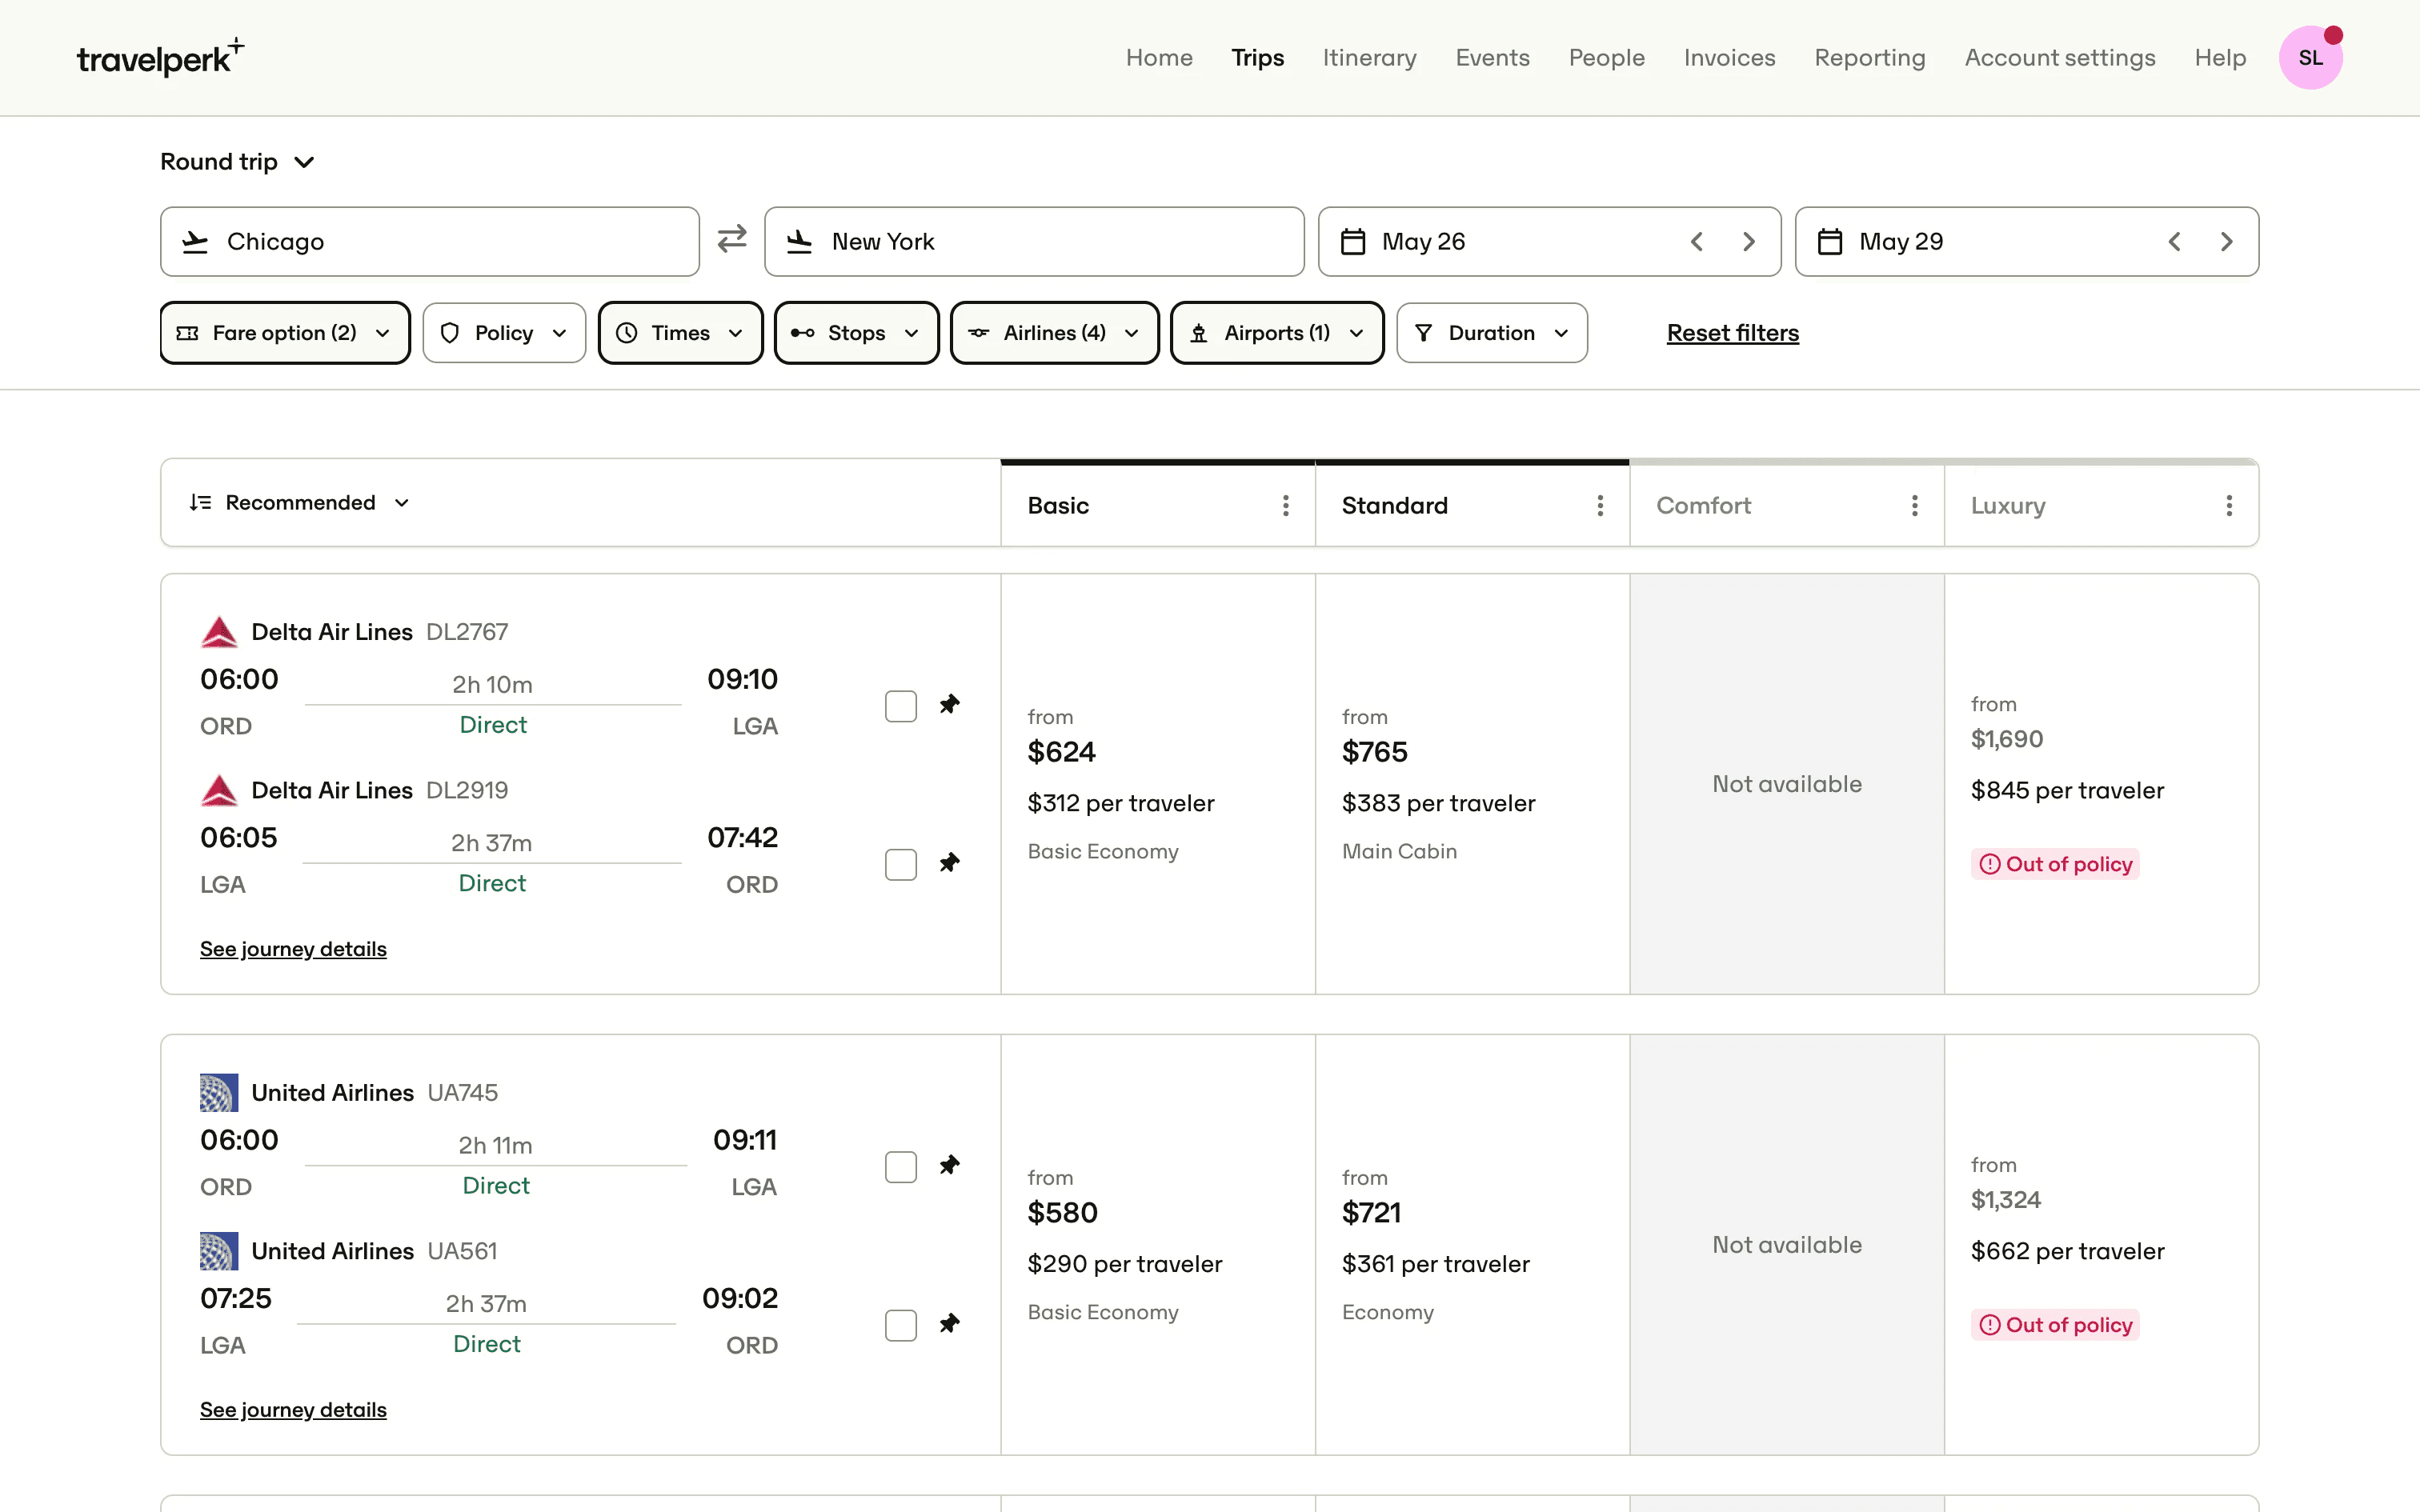Screen dimensions: 2420x1512
Task: Pin the United UA561 flight
Action: (x=950, y=1324)
